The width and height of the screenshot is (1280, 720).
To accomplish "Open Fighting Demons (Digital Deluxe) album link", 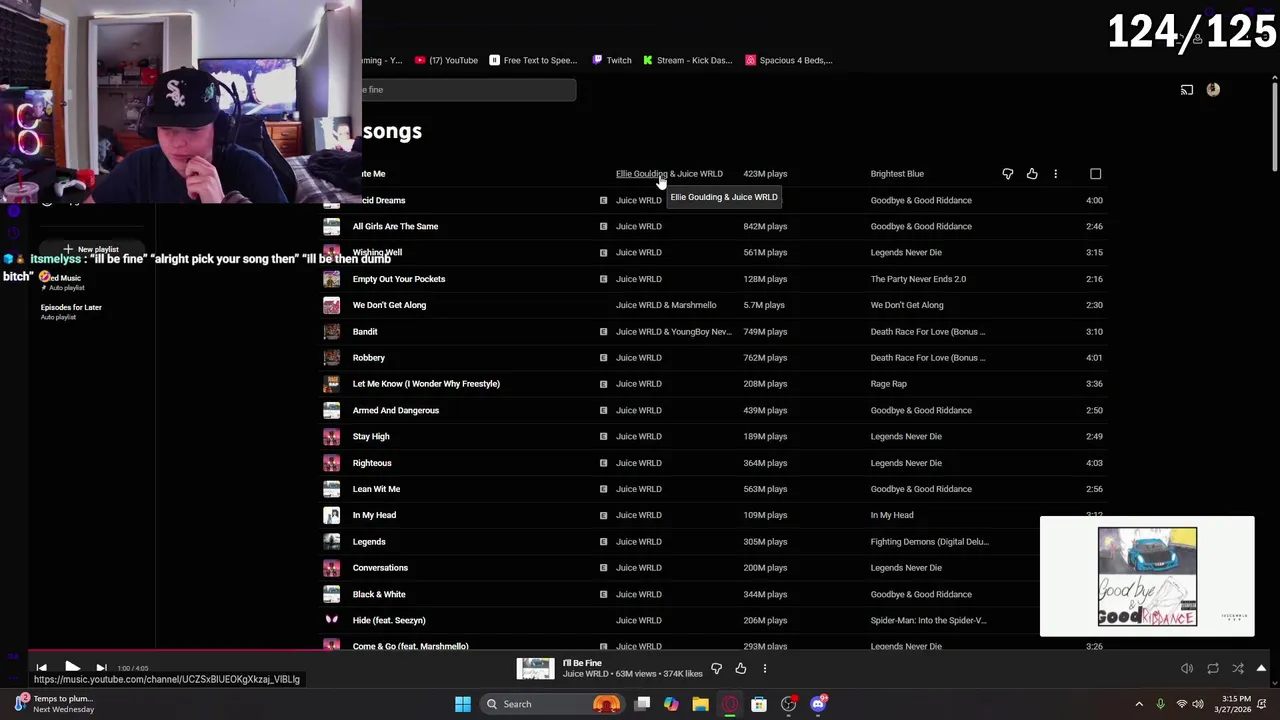I will point(929,542).
